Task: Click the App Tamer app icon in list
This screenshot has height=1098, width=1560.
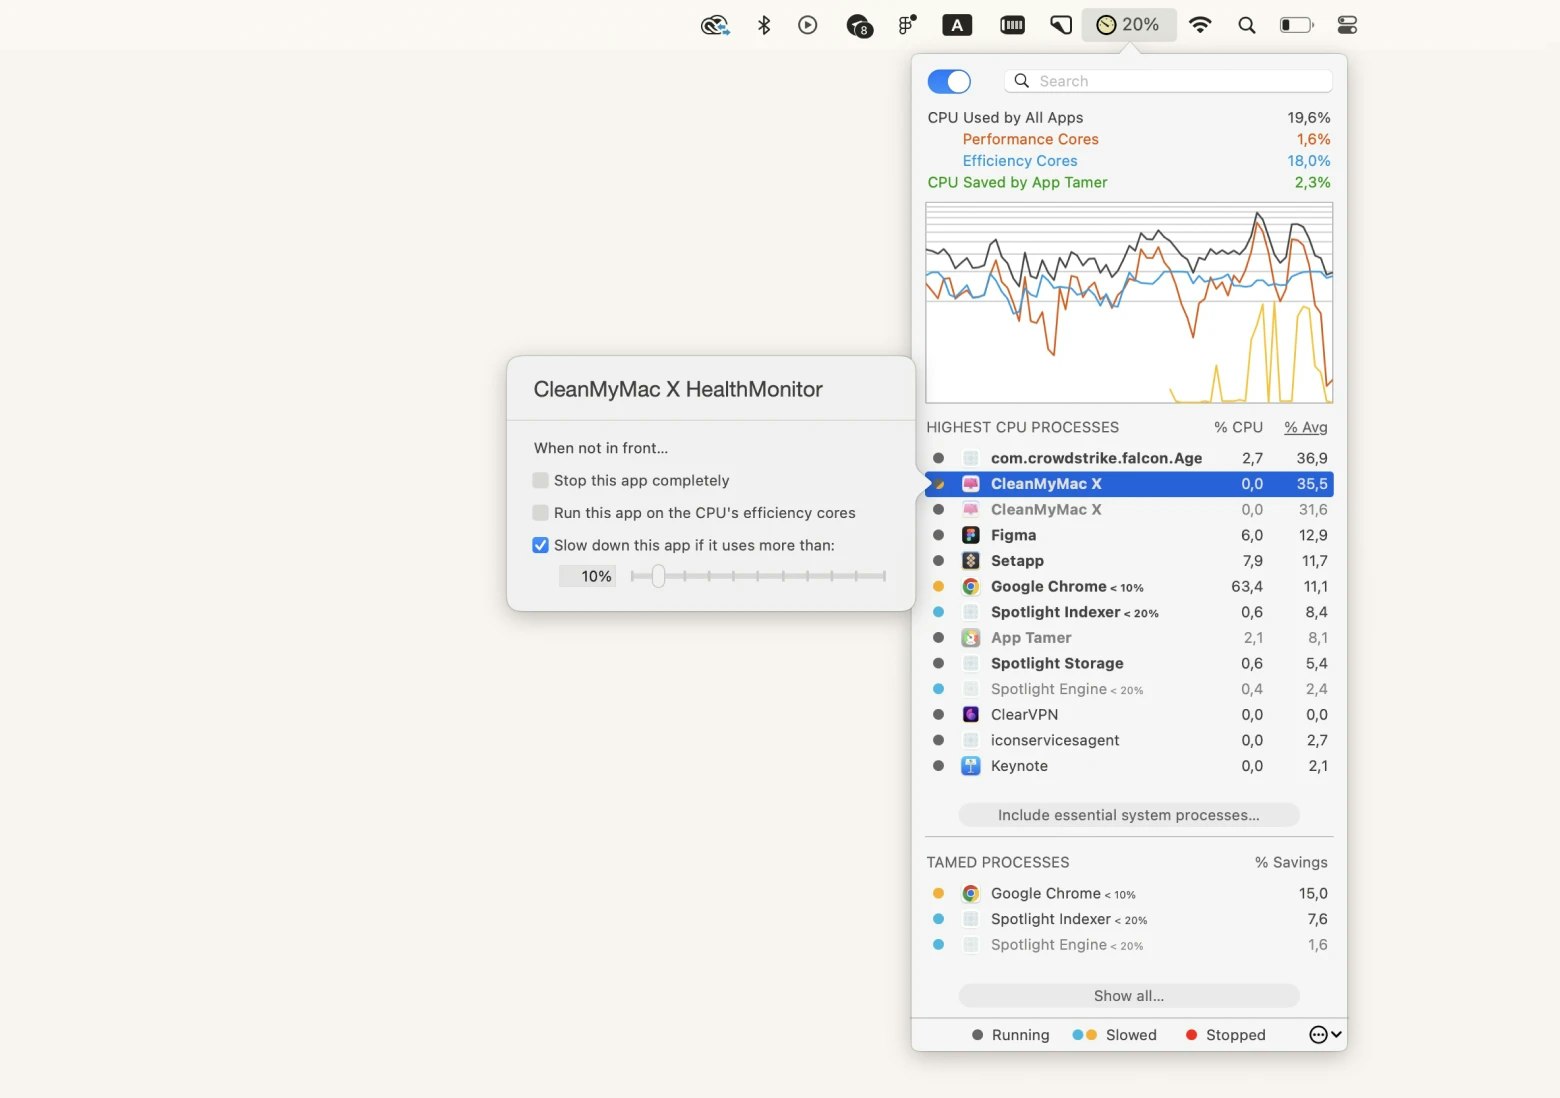Action: pos(970,638)
